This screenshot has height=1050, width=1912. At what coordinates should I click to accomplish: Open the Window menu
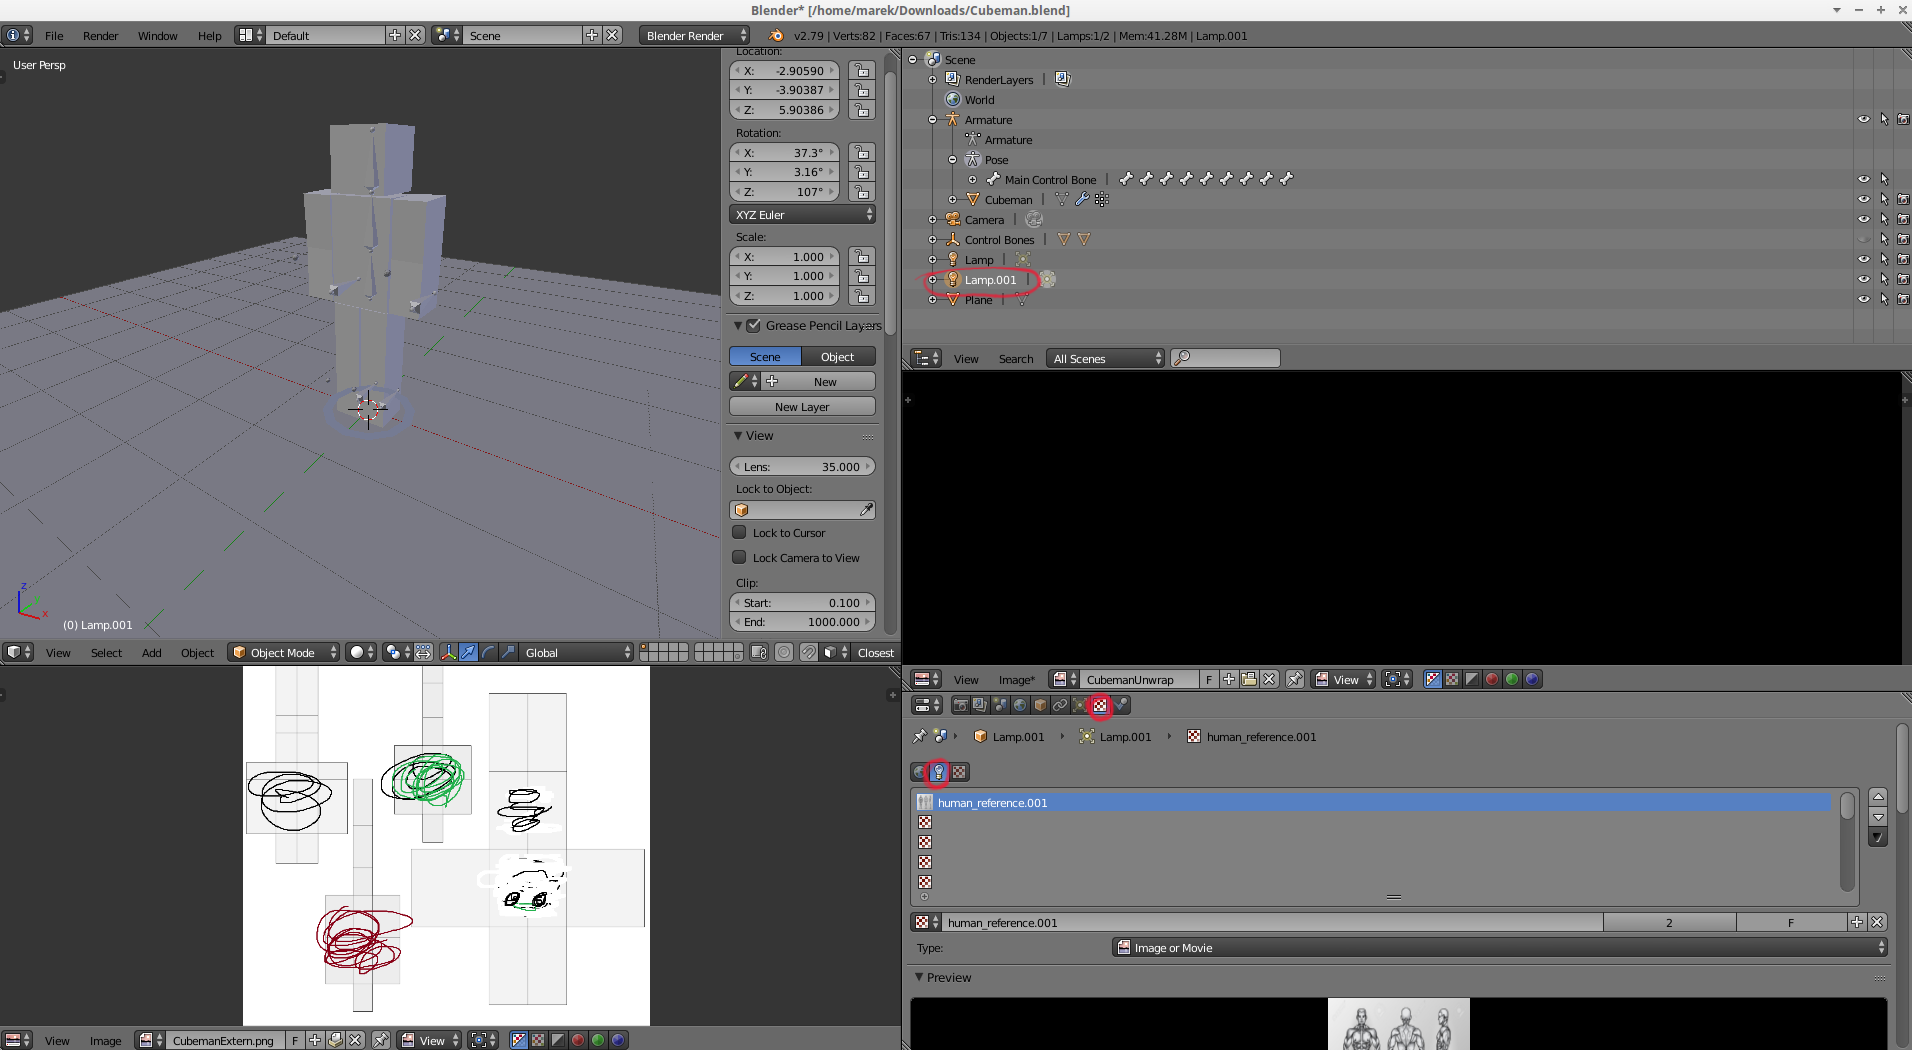pos(157,35)
